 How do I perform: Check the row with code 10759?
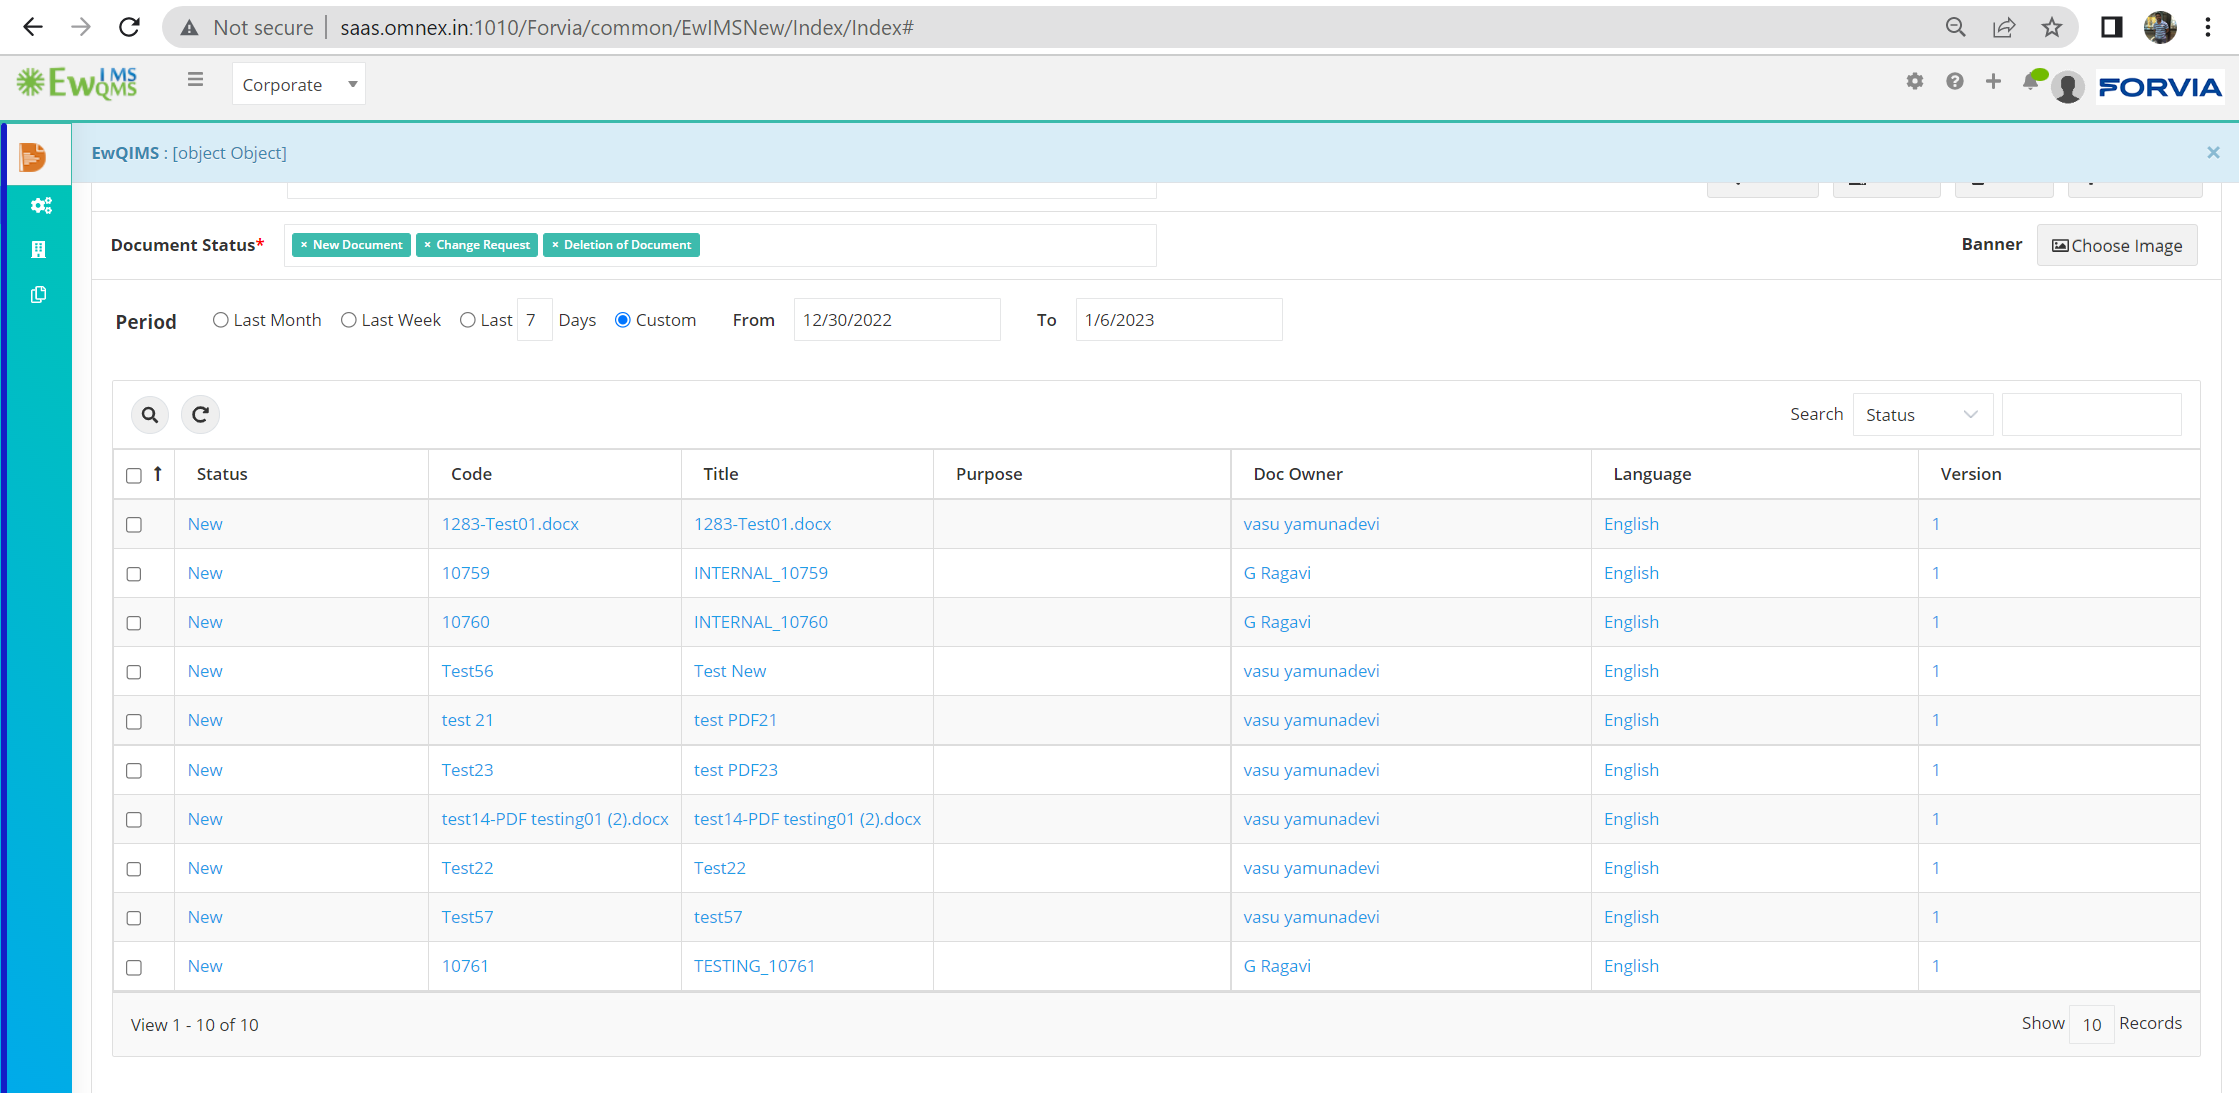click(x=134, y=573)
